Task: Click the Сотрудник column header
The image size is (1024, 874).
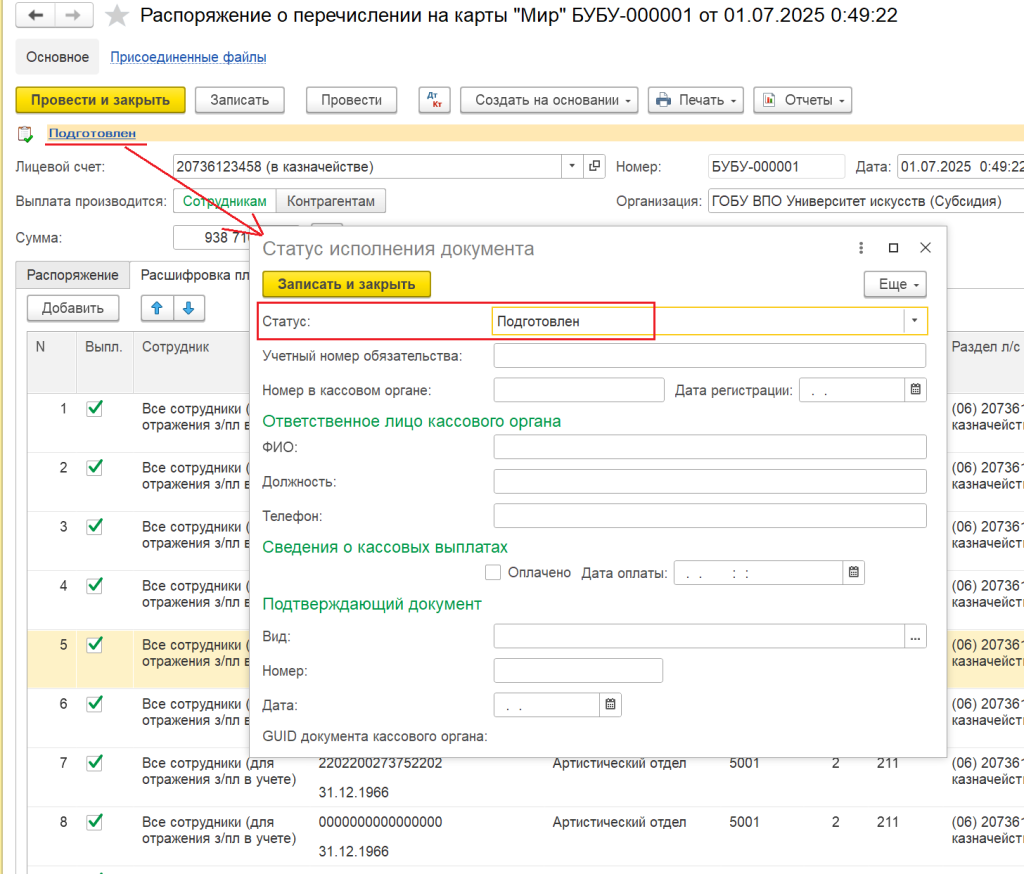Action: (192, 363)
